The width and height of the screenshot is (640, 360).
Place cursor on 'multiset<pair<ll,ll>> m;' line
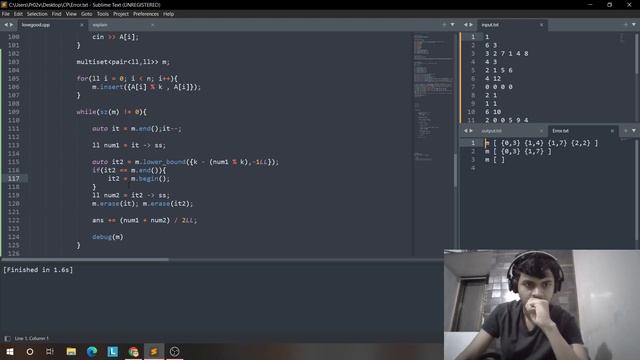coord(123,62)
